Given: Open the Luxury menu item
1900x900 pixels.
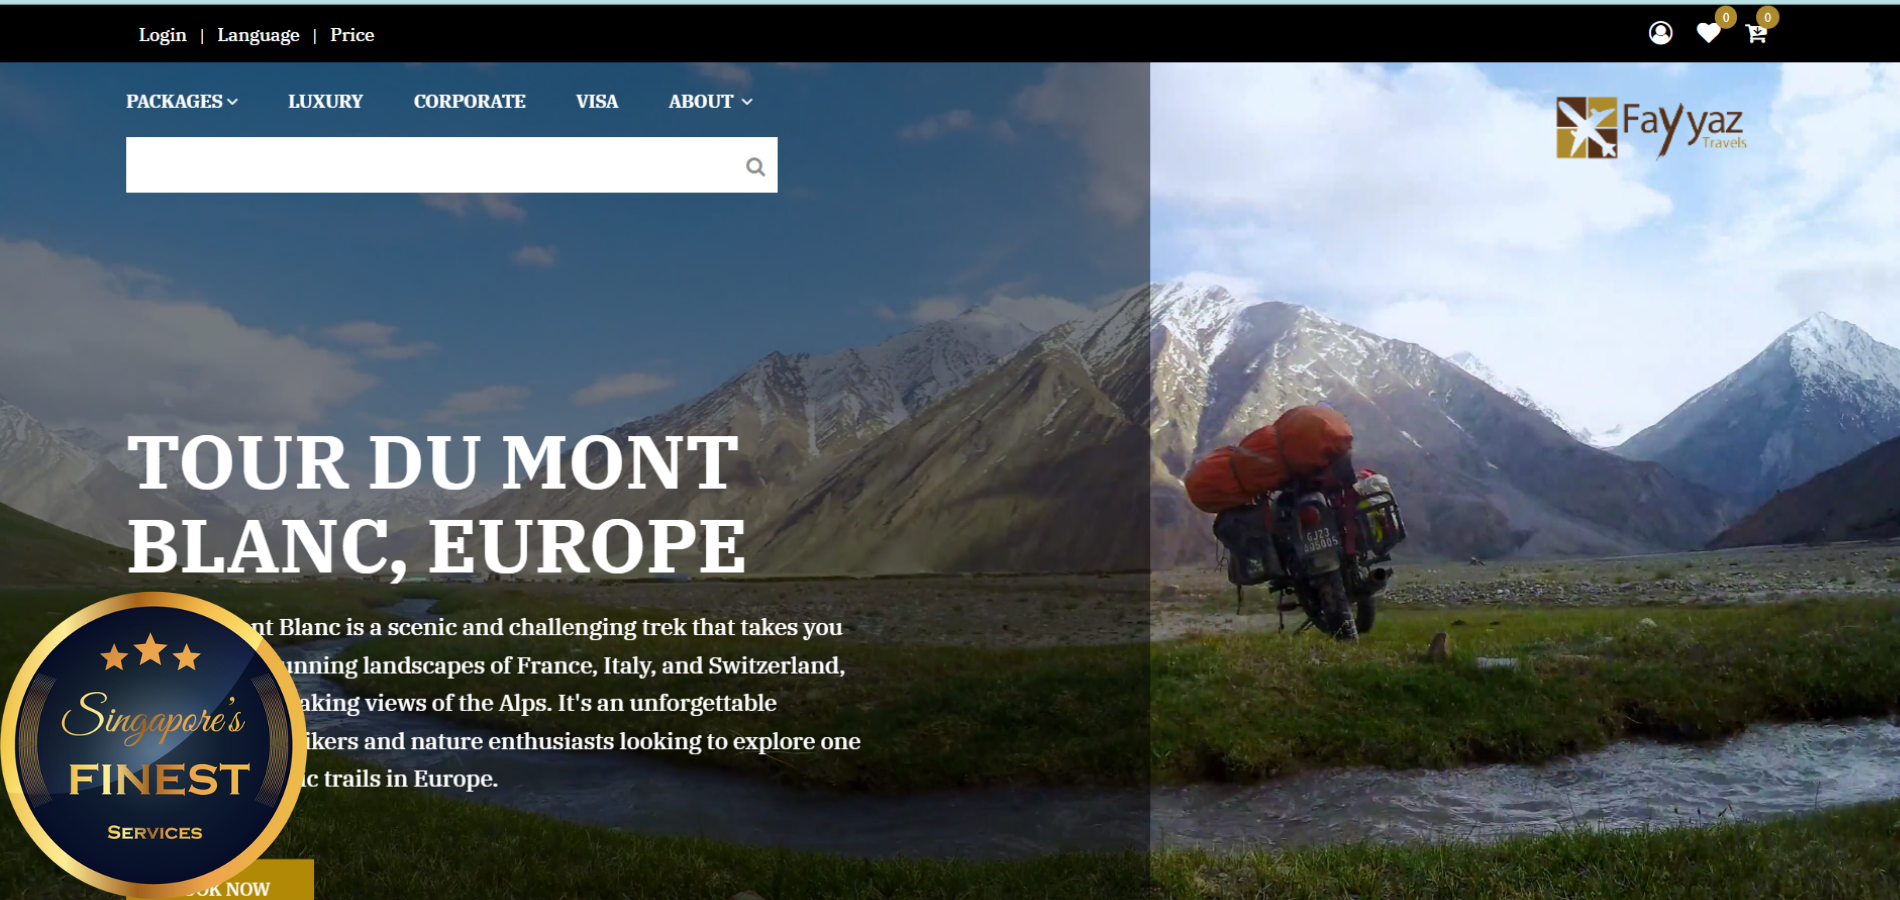Looking at the screenshot, I should pyautogui.click(x=325, y=101).
